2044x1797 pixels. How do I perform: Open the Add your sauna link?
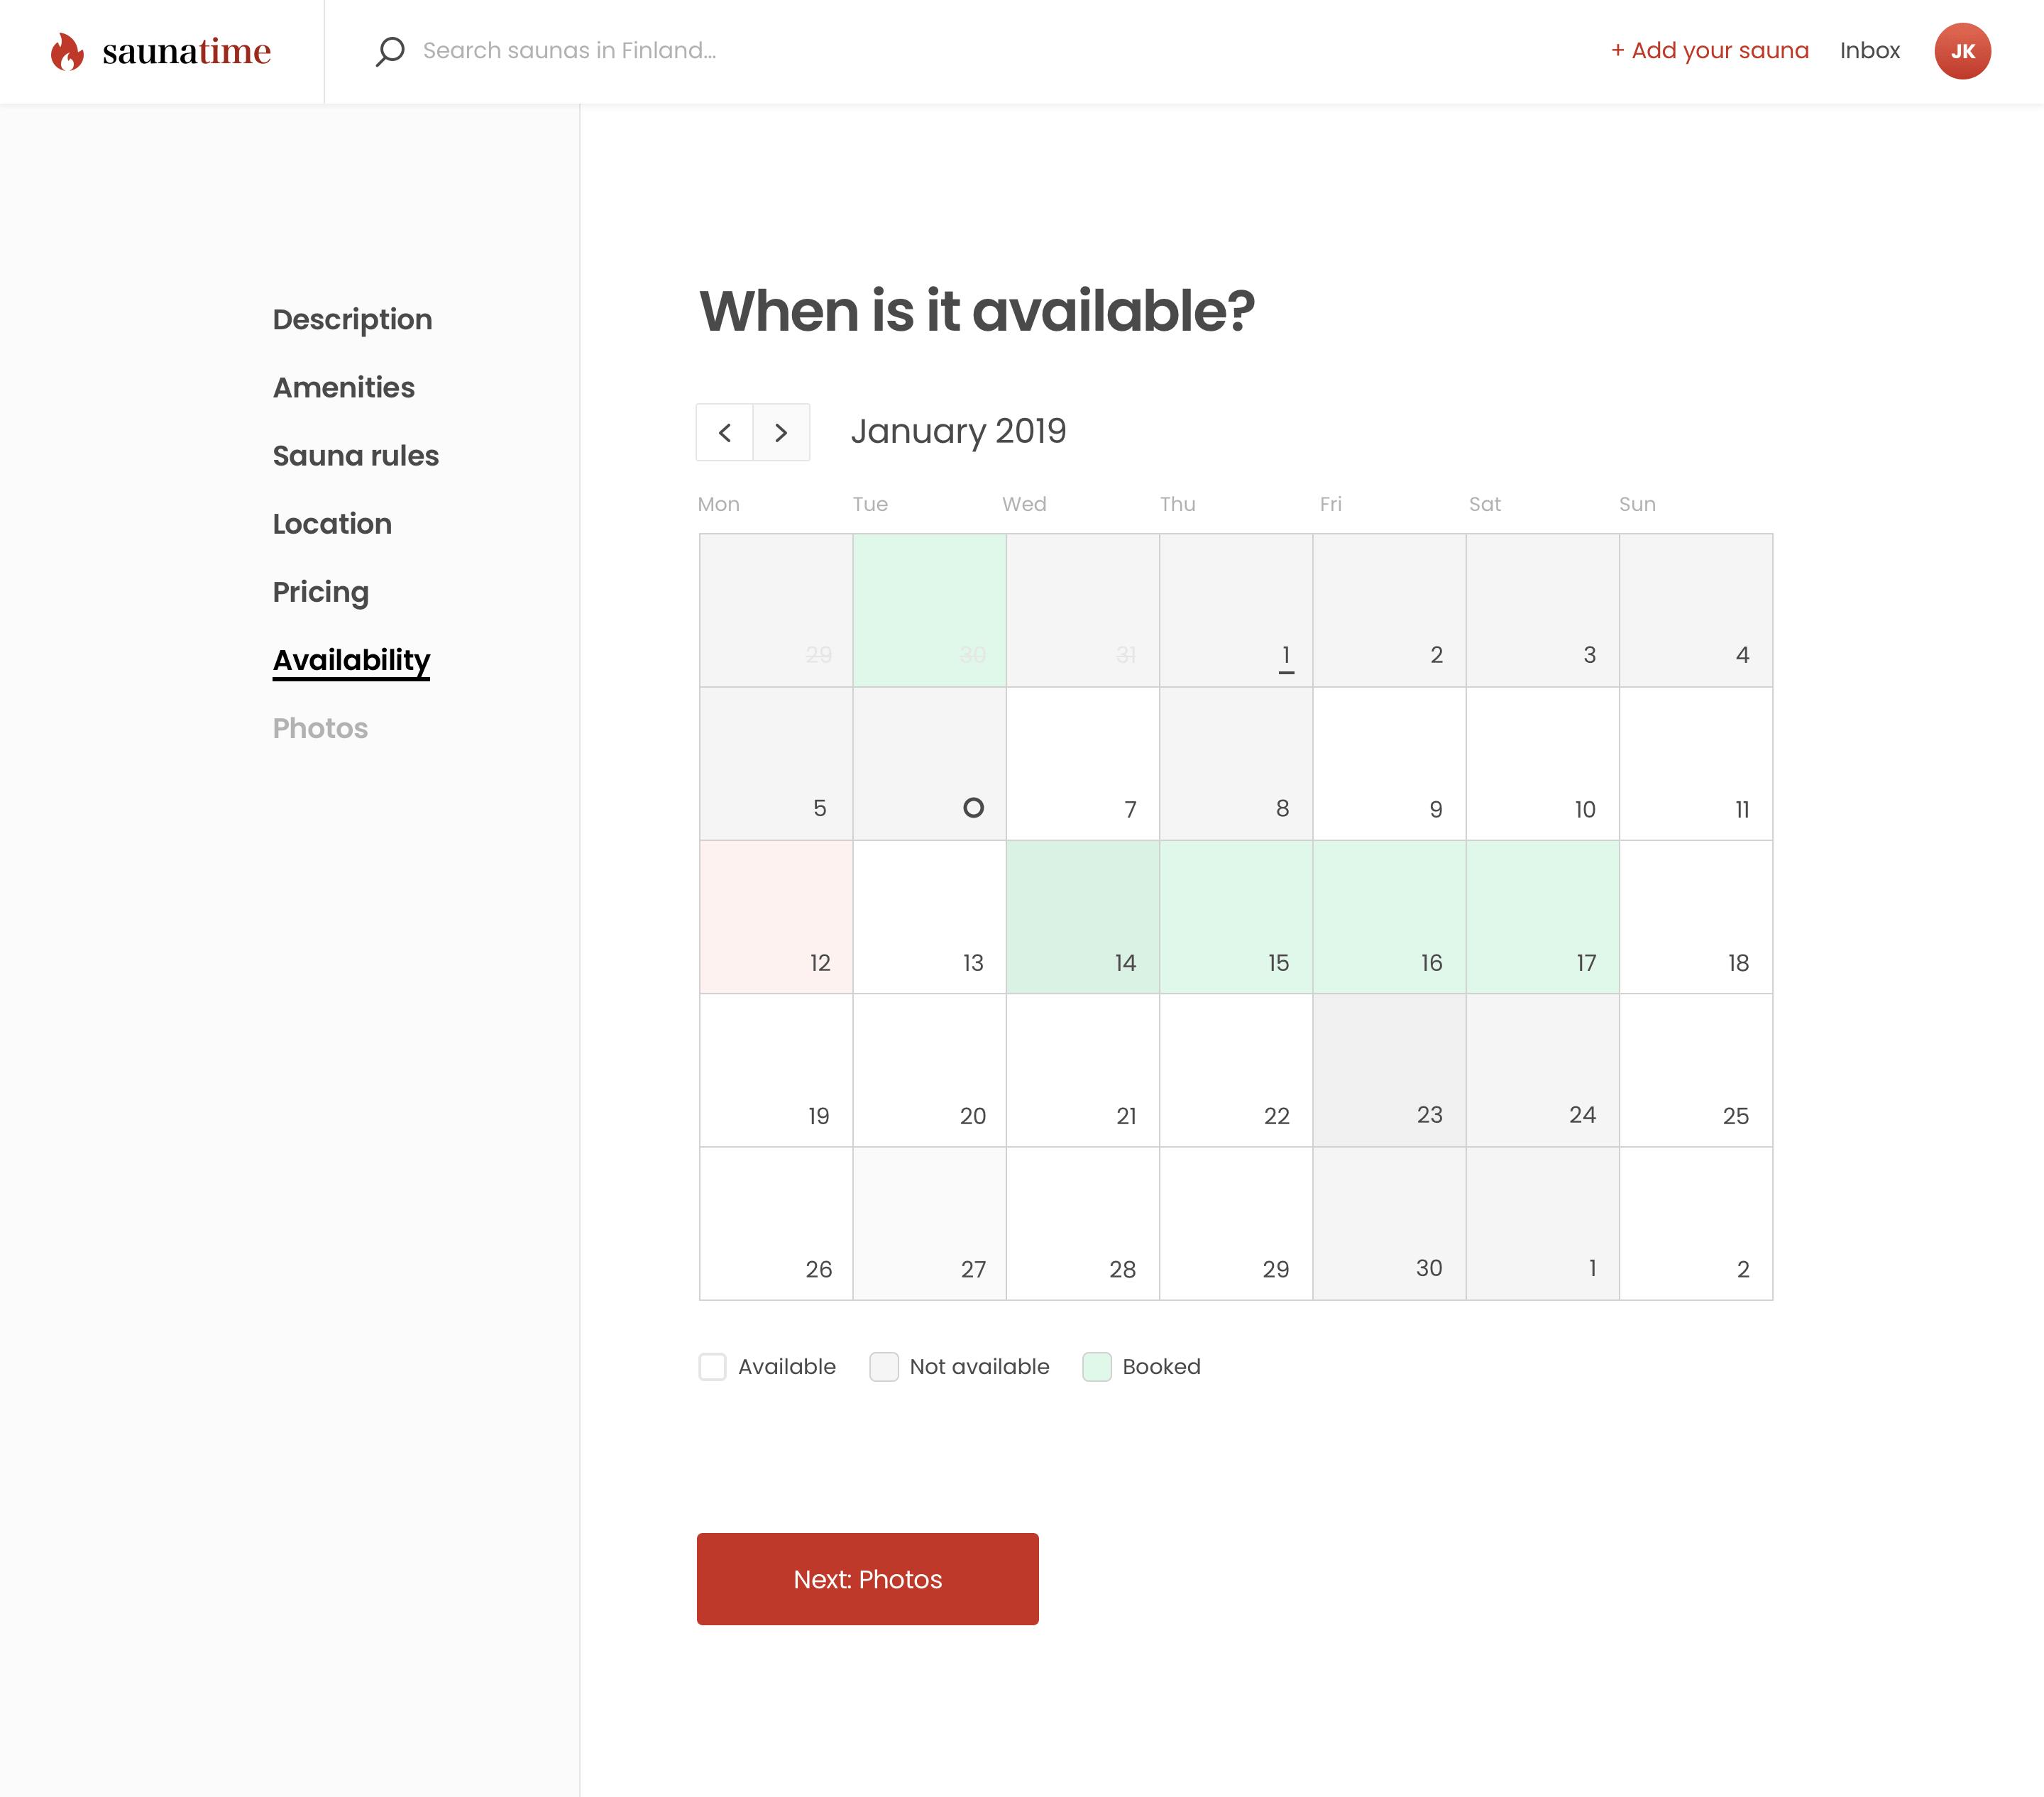[x=1710, y=51]
